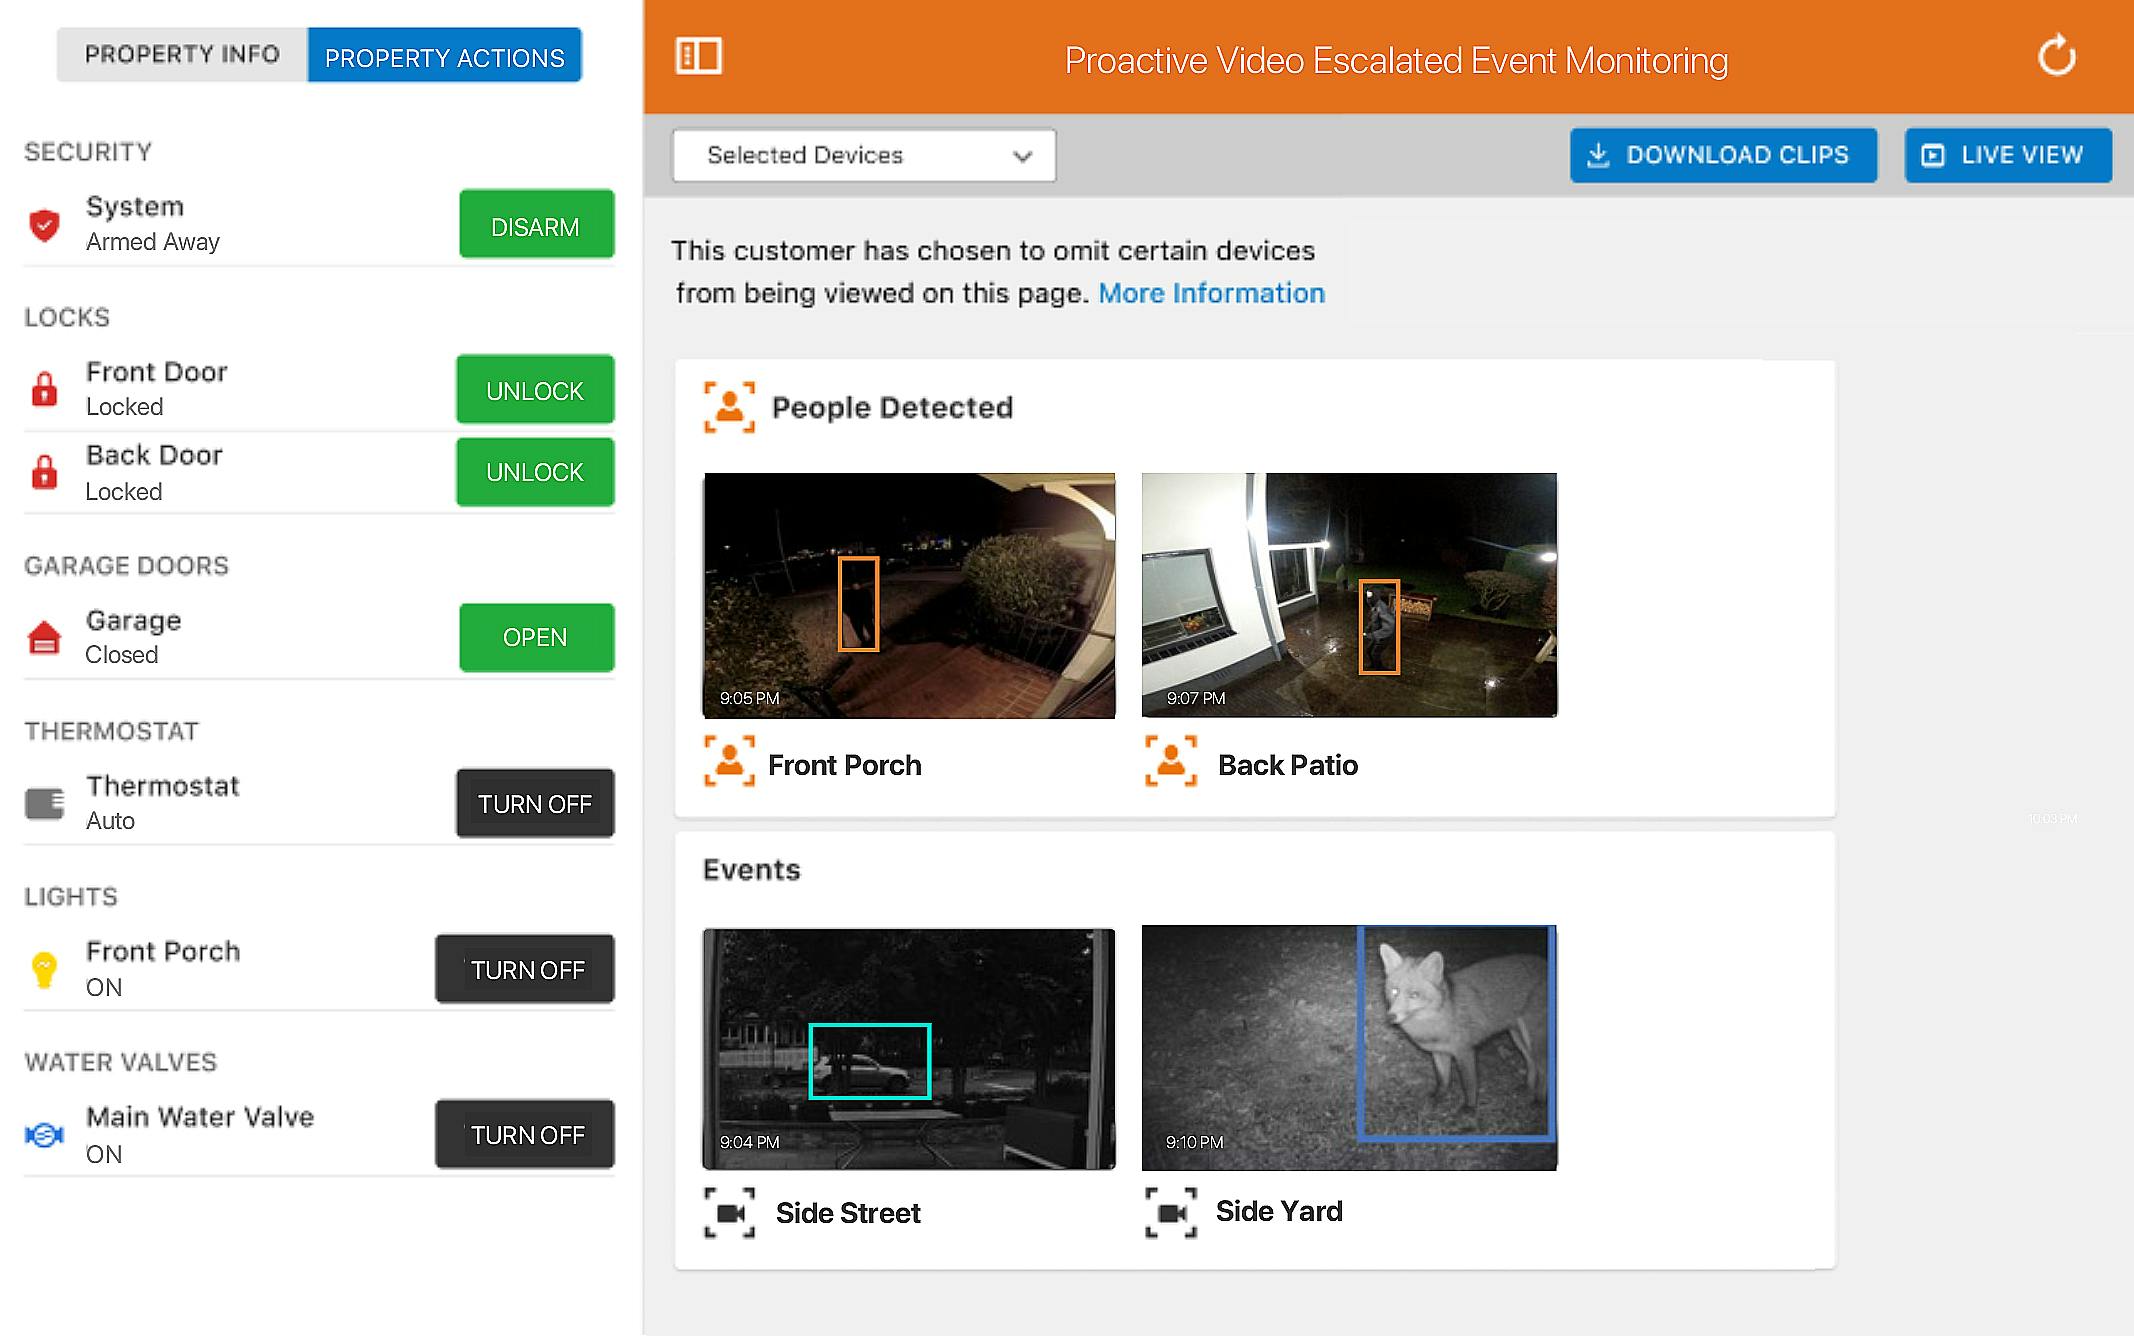The width and height of the screenshot is (2134, 1336).
Task: Disarm the security system
Action: point(536,226)
